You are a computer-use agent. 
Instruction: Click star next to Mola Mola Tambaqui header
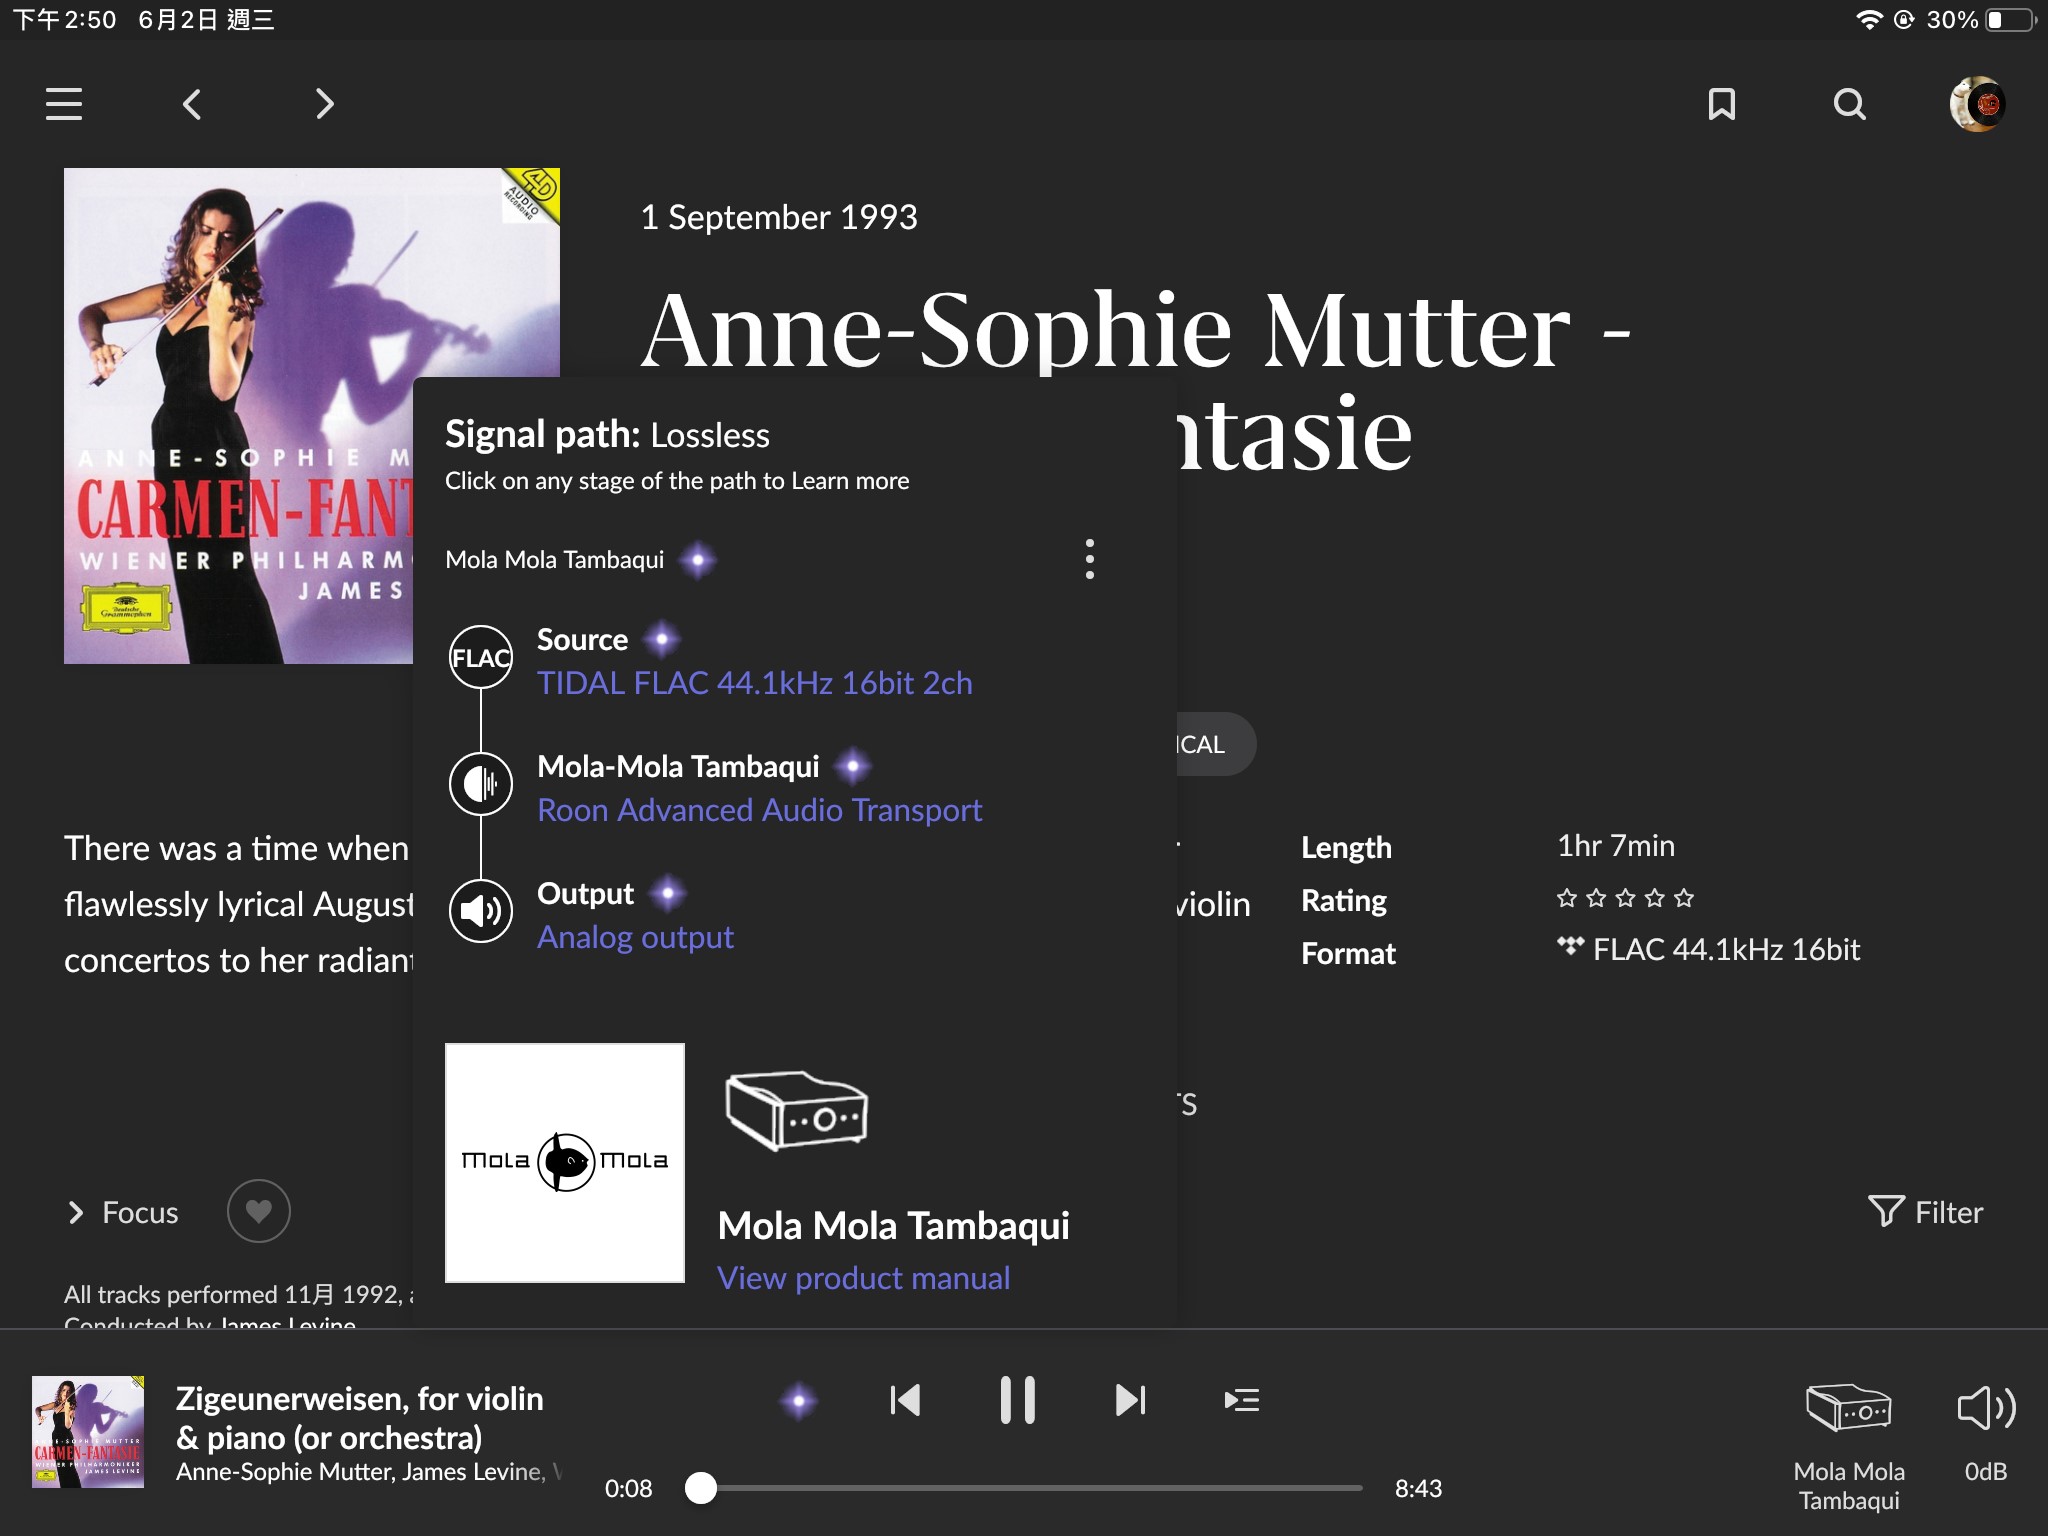tap(698, 559)
